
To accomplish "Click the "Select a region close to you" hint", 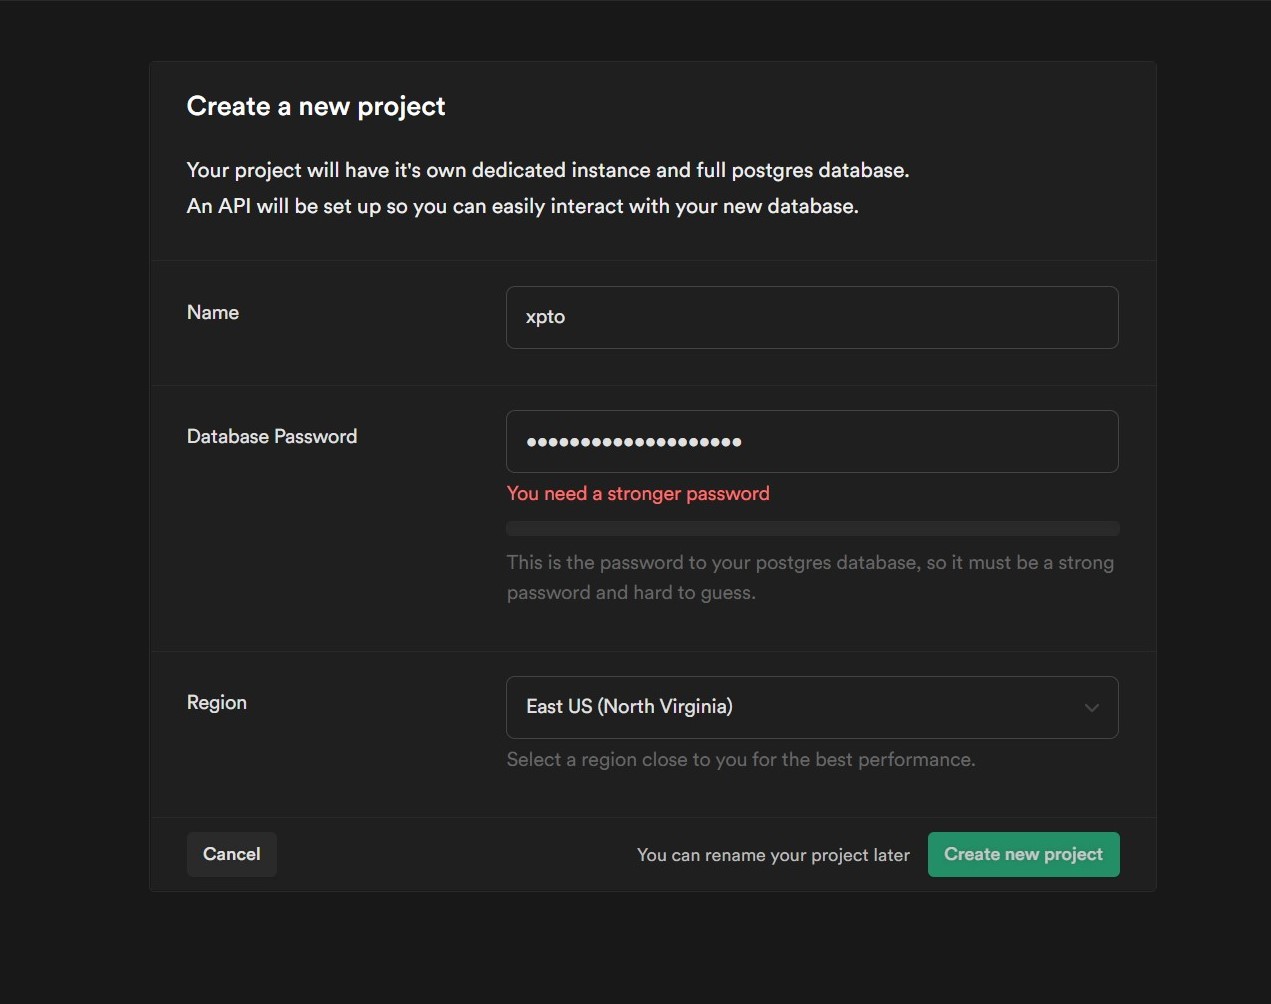I will tap(741, 760).
